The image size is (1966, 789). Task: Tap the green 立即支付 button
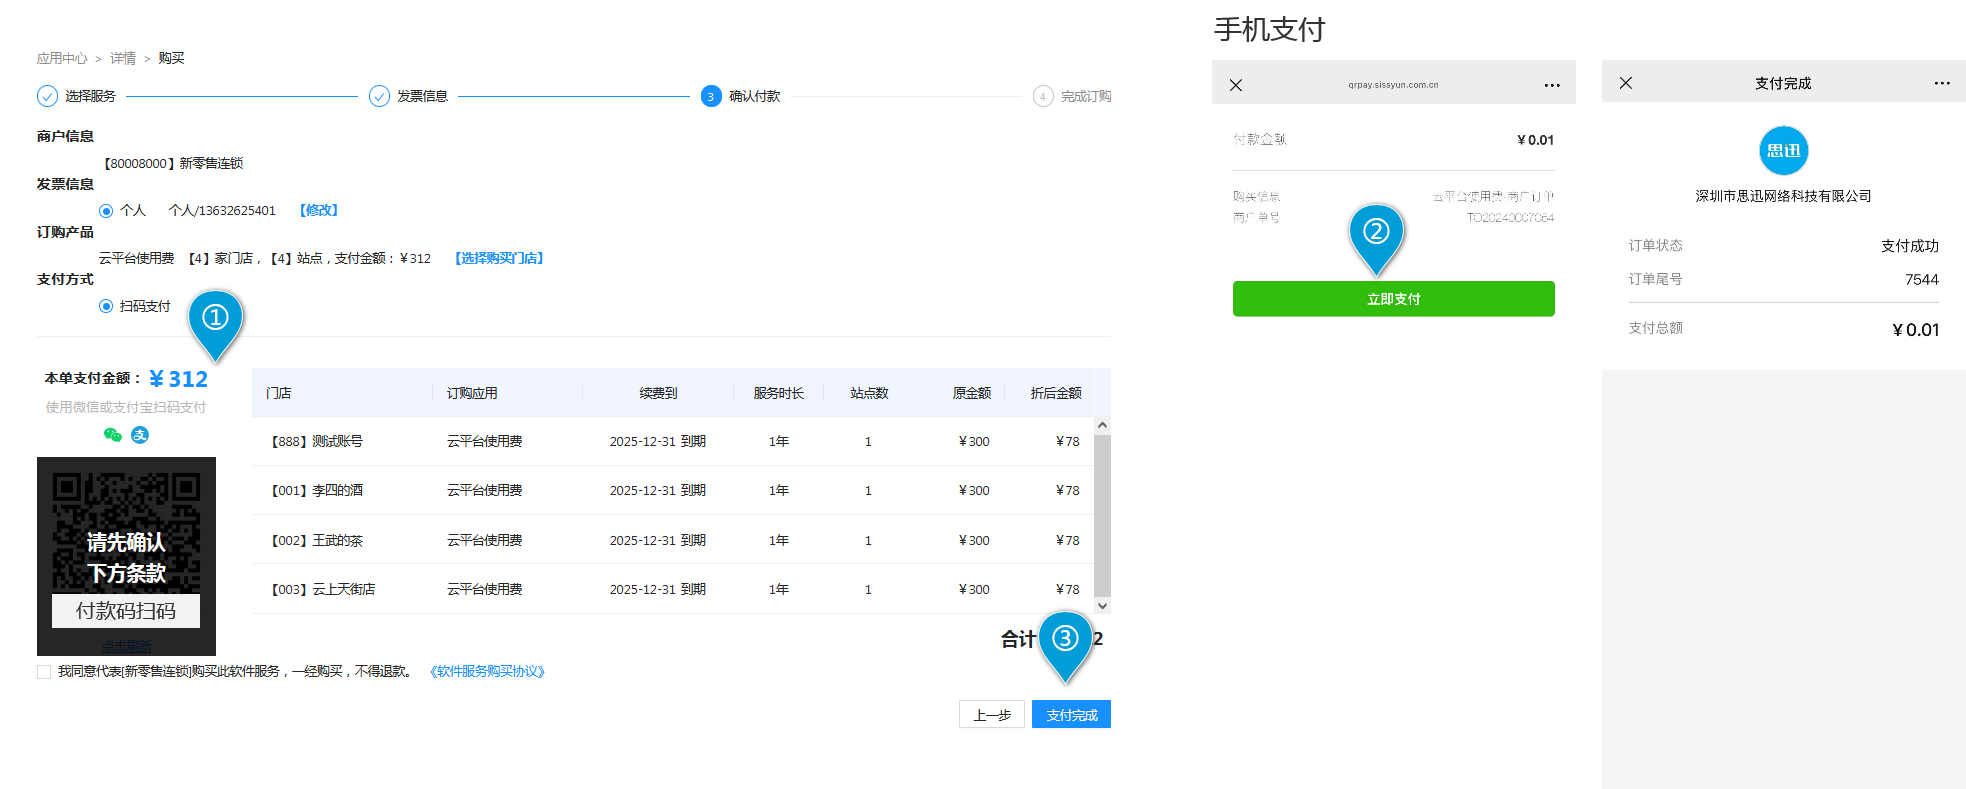[1393, 299]
